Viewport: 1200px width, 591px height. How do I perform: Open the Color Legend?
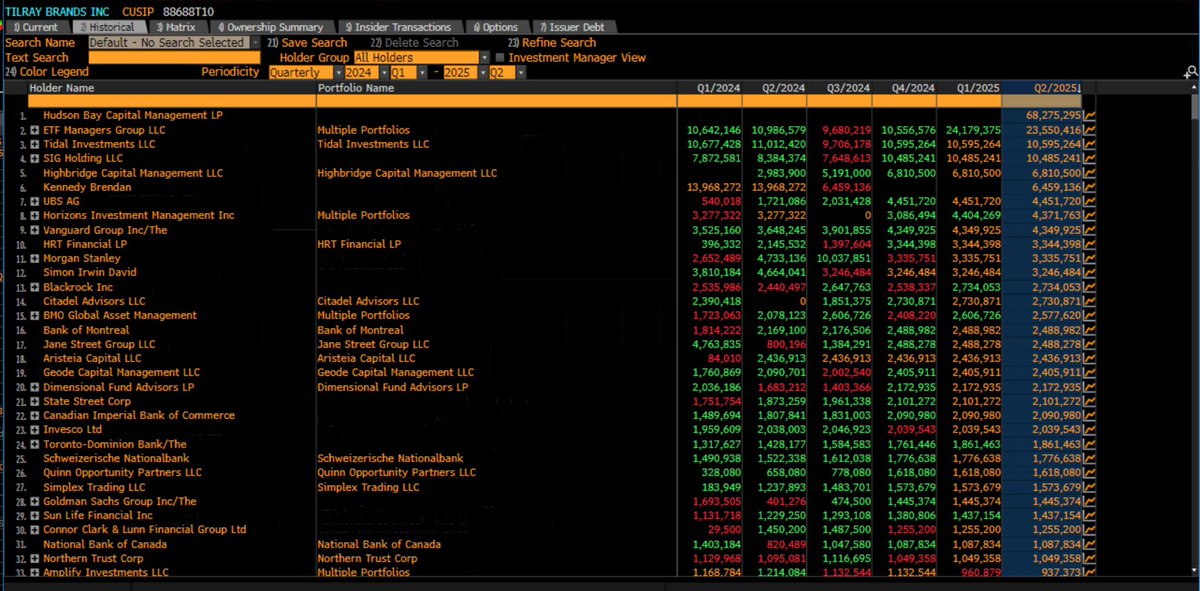(x=47, y=72)
